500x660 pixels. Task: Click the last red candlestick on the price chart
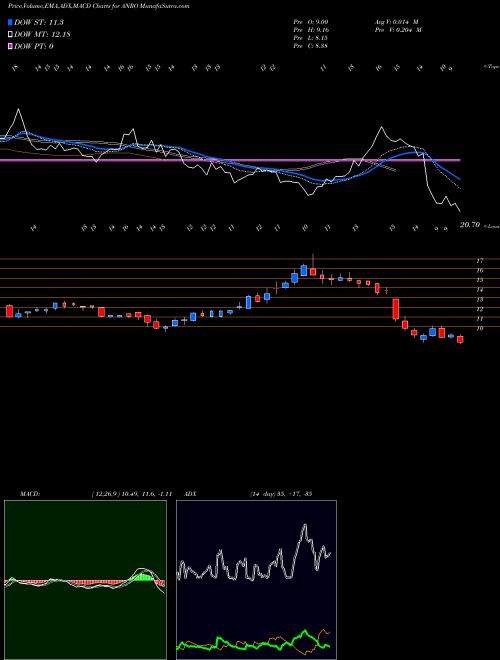[460, 339]
